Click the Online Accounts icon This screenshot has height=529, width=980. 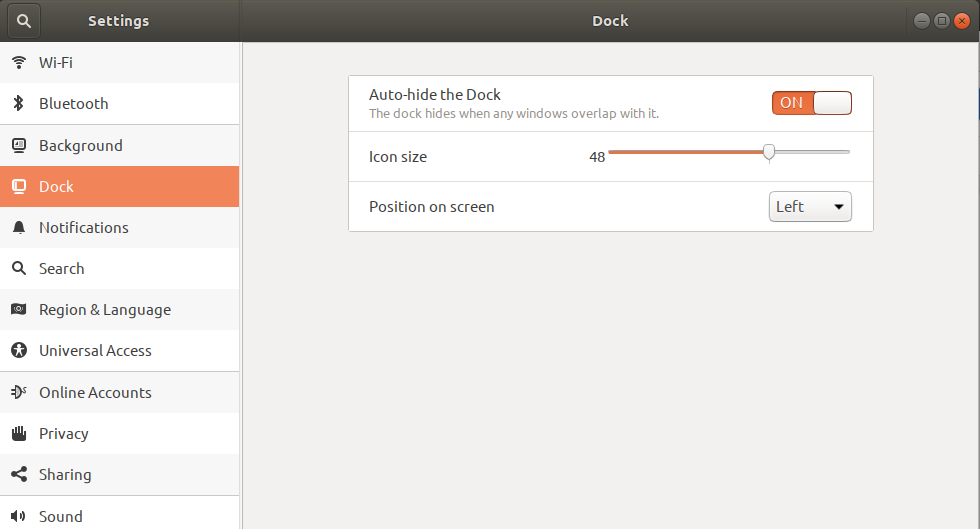click(x=18, y=392)
